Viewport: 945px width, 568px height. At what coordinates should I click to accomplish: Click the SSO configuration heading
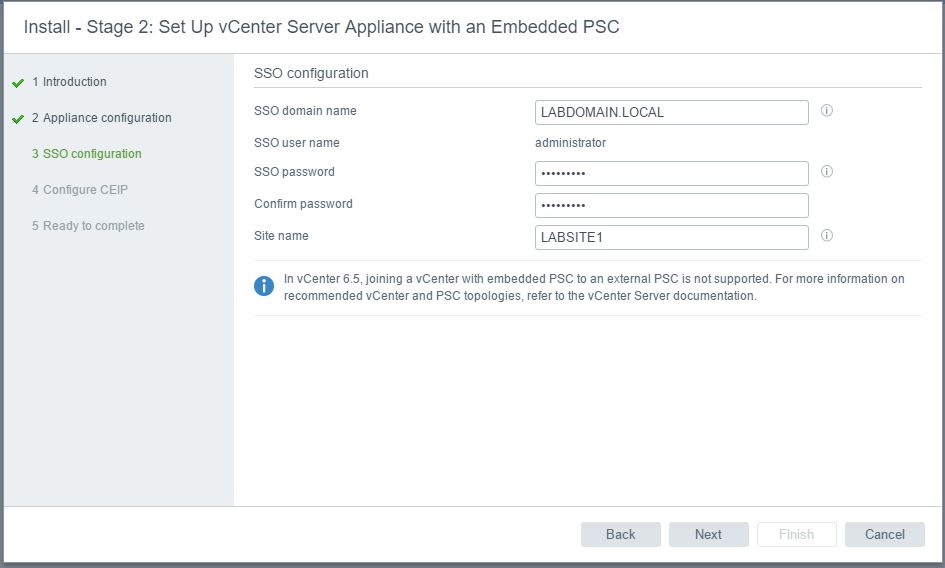tap(311, 74)
